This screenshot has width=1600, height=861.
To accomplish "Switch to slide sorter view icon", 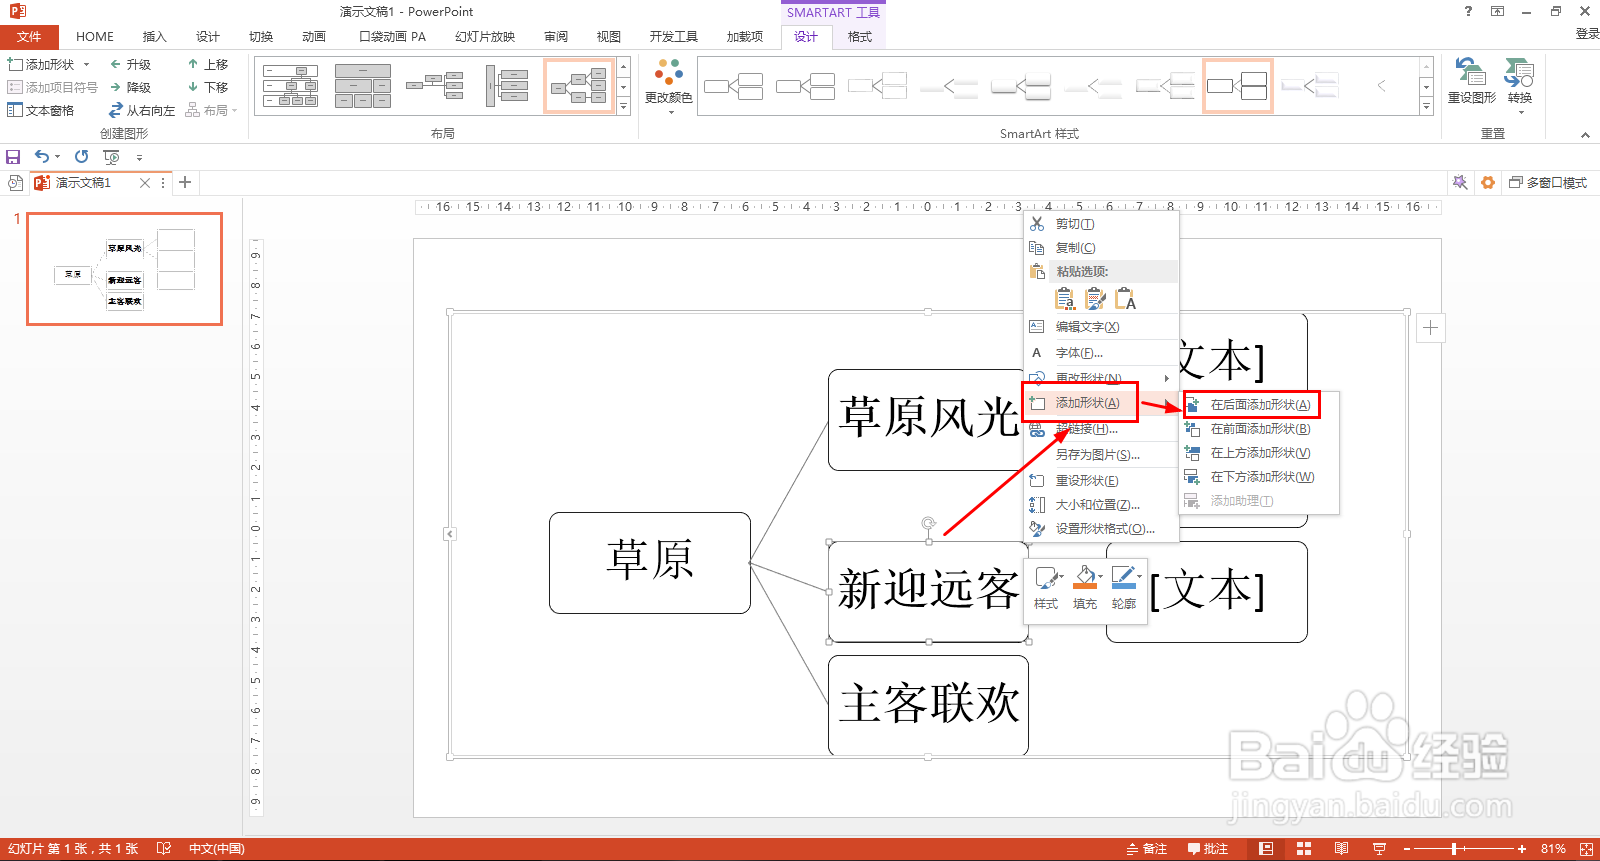I will (x=1304, y=849).
